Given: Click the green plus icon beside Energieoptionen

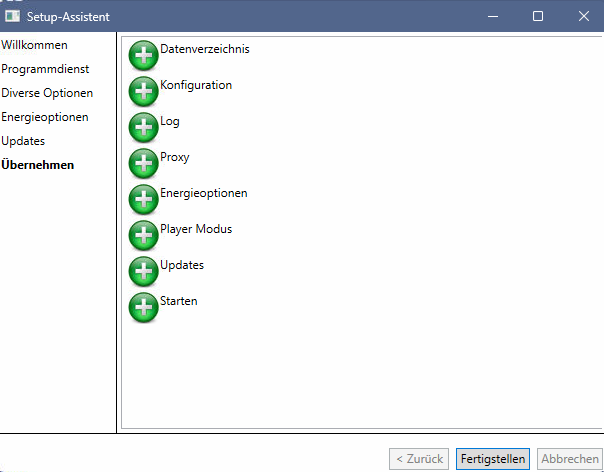Looking at the screenshot, I should (x=143, y=199).
